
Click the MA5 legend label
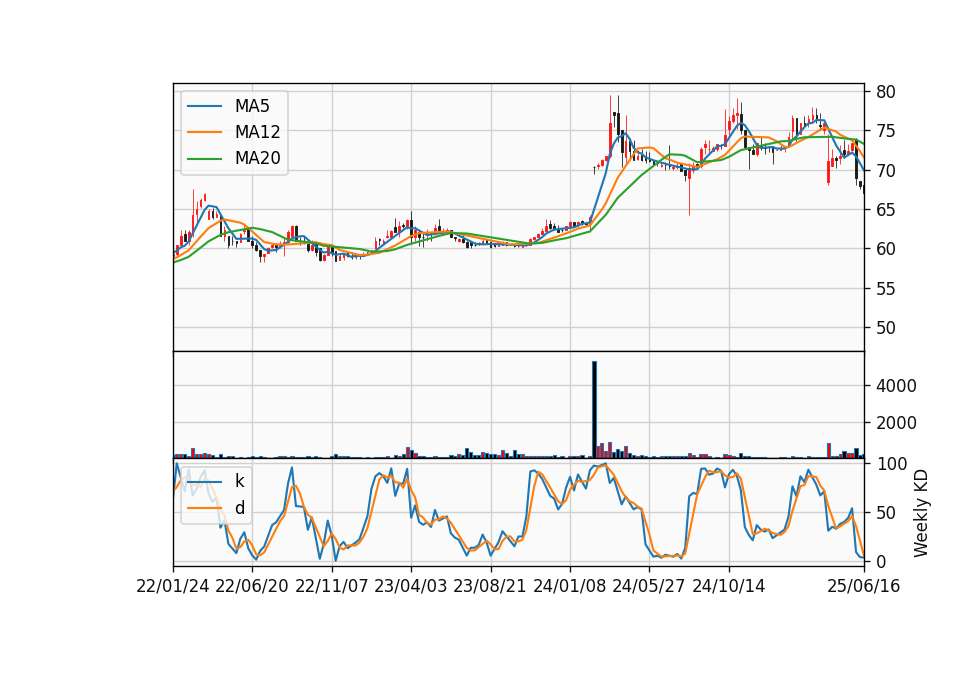coord(252,106)
